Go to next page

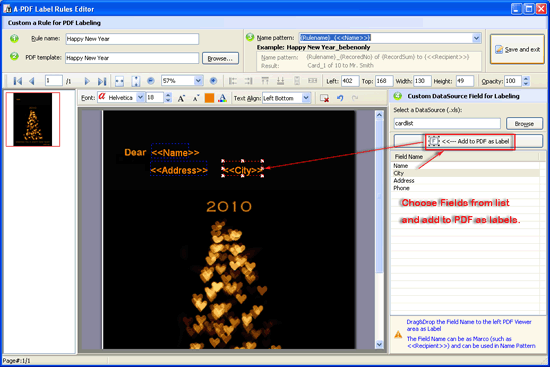click(87, 81)
